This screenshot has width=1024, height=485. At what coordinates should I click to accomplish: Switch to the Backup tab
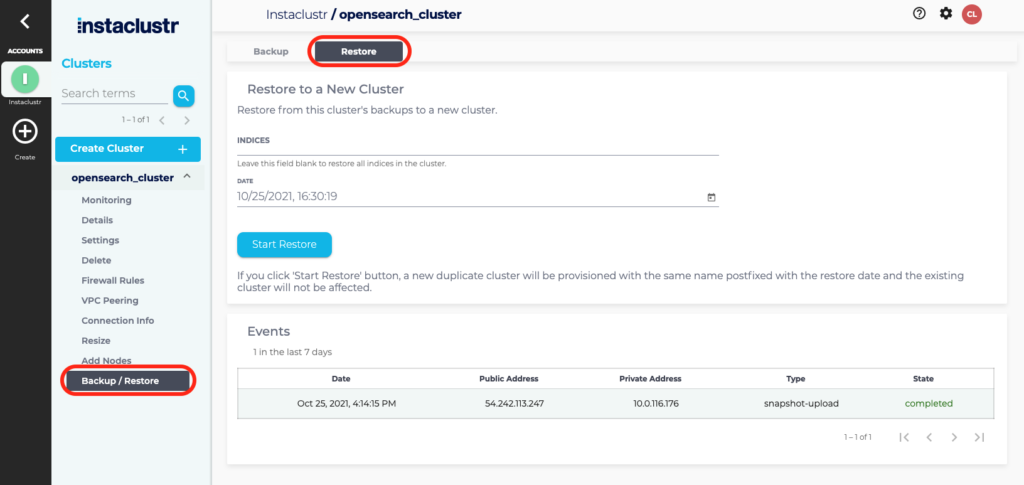[x=270, y=51]
